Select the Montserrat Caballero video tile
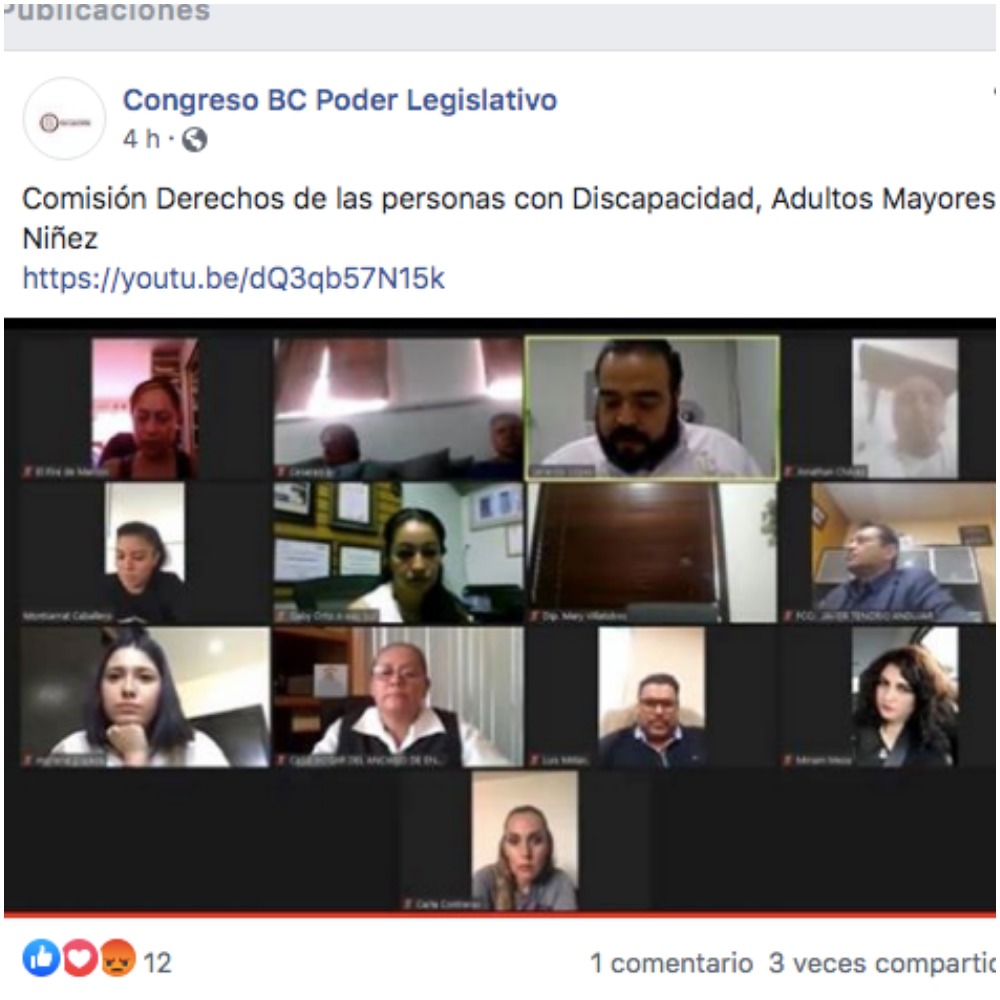Screen dimensions: 1000x1000 click(145, 552)
